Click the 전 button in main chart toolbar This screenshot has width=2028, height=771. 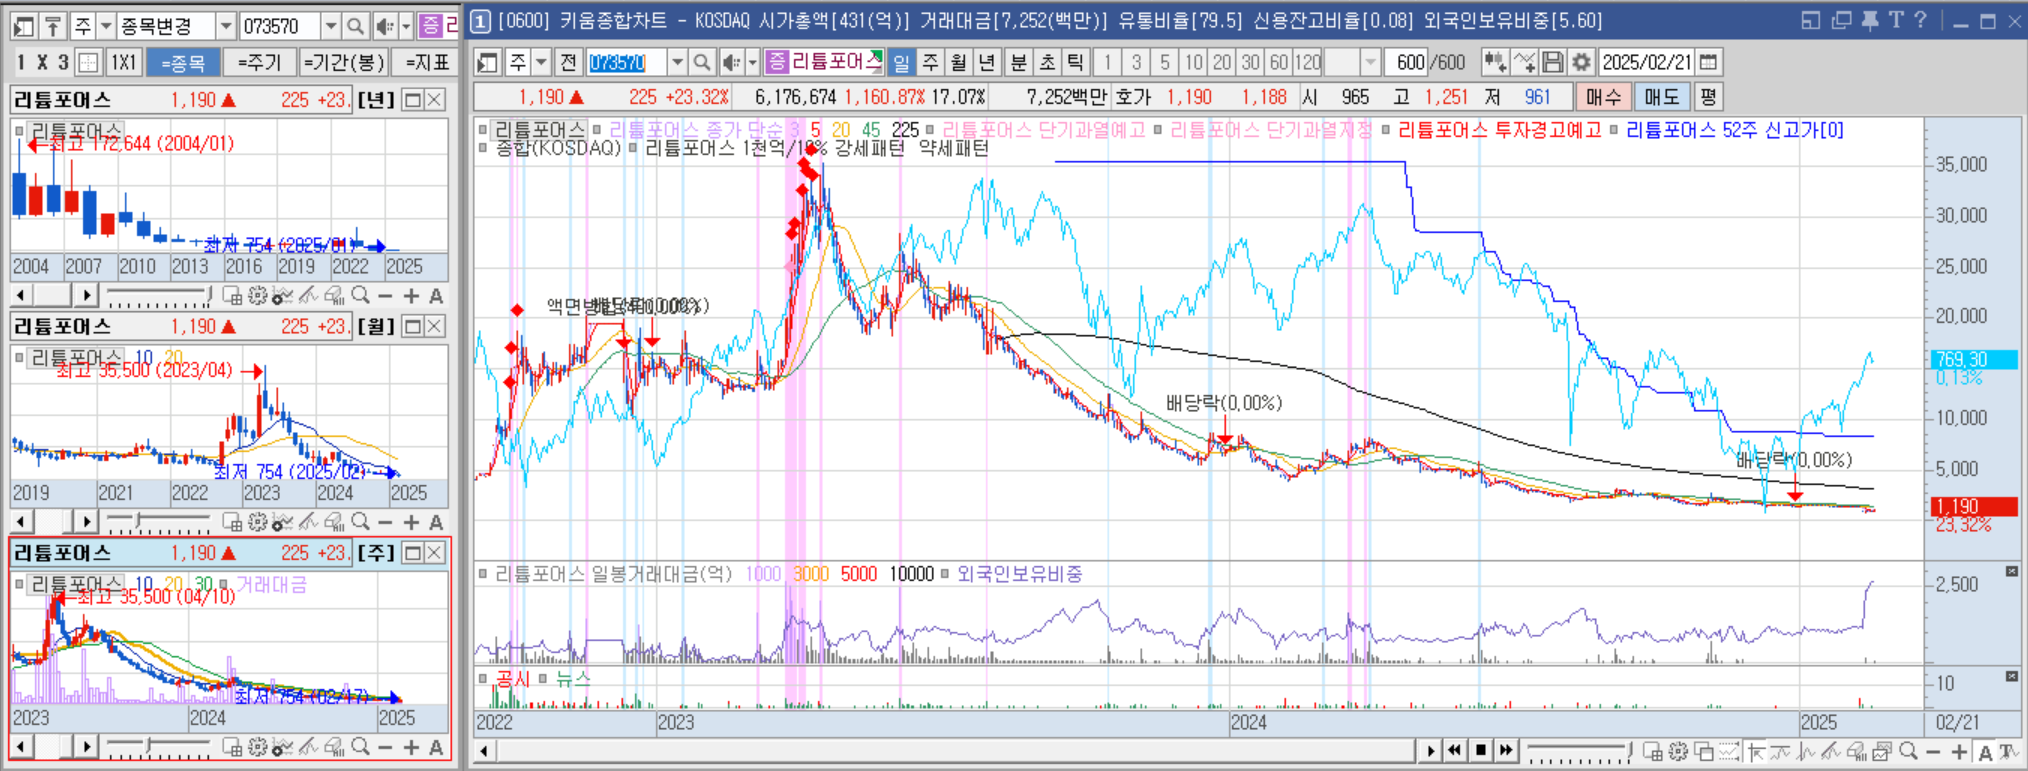coord(568,62)
